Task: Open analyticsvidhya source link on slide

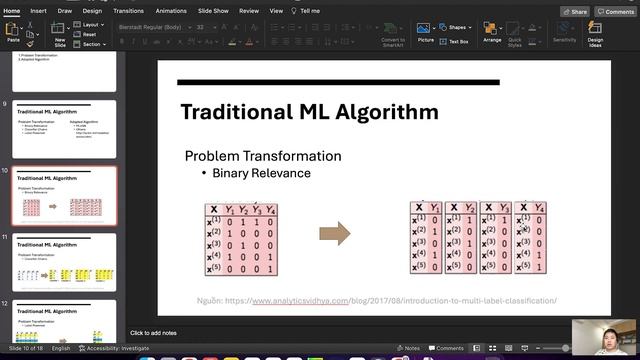Action: [x=300, y=301]
